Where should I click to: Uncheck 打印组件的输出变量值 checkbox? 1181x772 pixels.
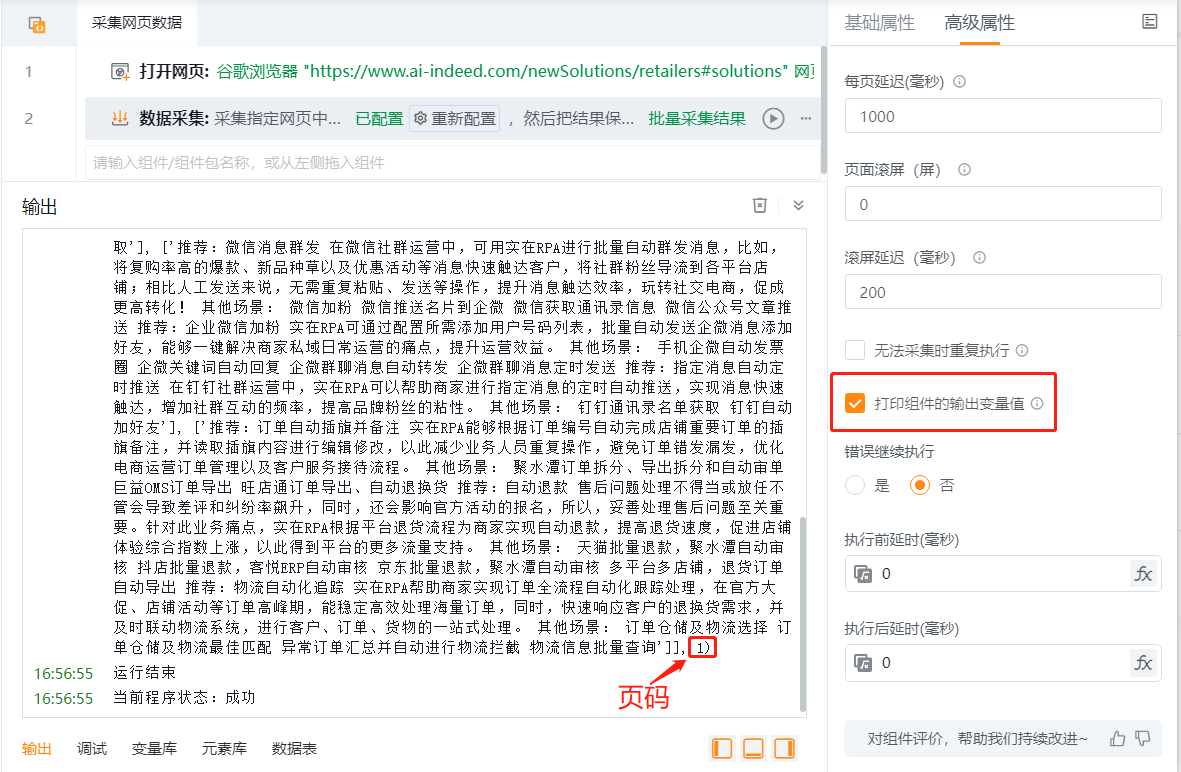point(855,403)
